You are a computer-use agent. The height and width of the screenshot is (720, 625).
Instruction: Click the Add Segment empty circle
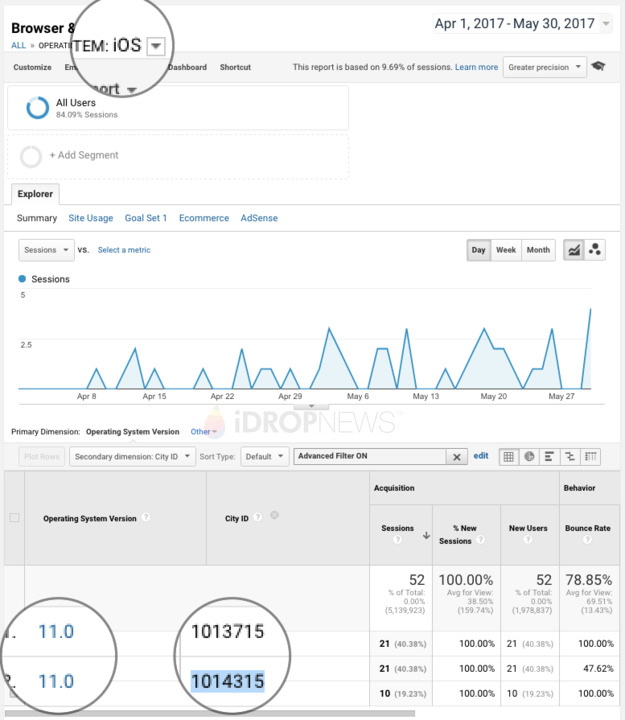tap(31, 157)
